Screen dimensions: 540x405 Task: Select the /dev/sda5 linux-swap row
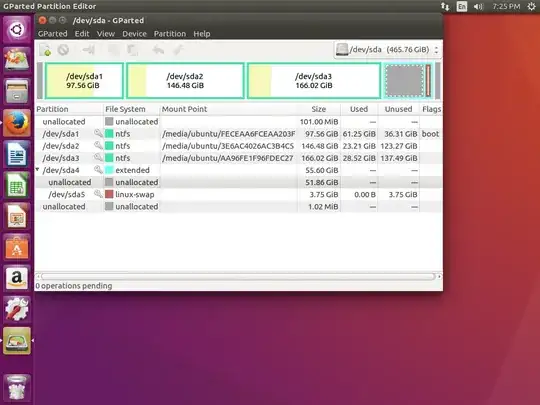[x=239, y=194]
